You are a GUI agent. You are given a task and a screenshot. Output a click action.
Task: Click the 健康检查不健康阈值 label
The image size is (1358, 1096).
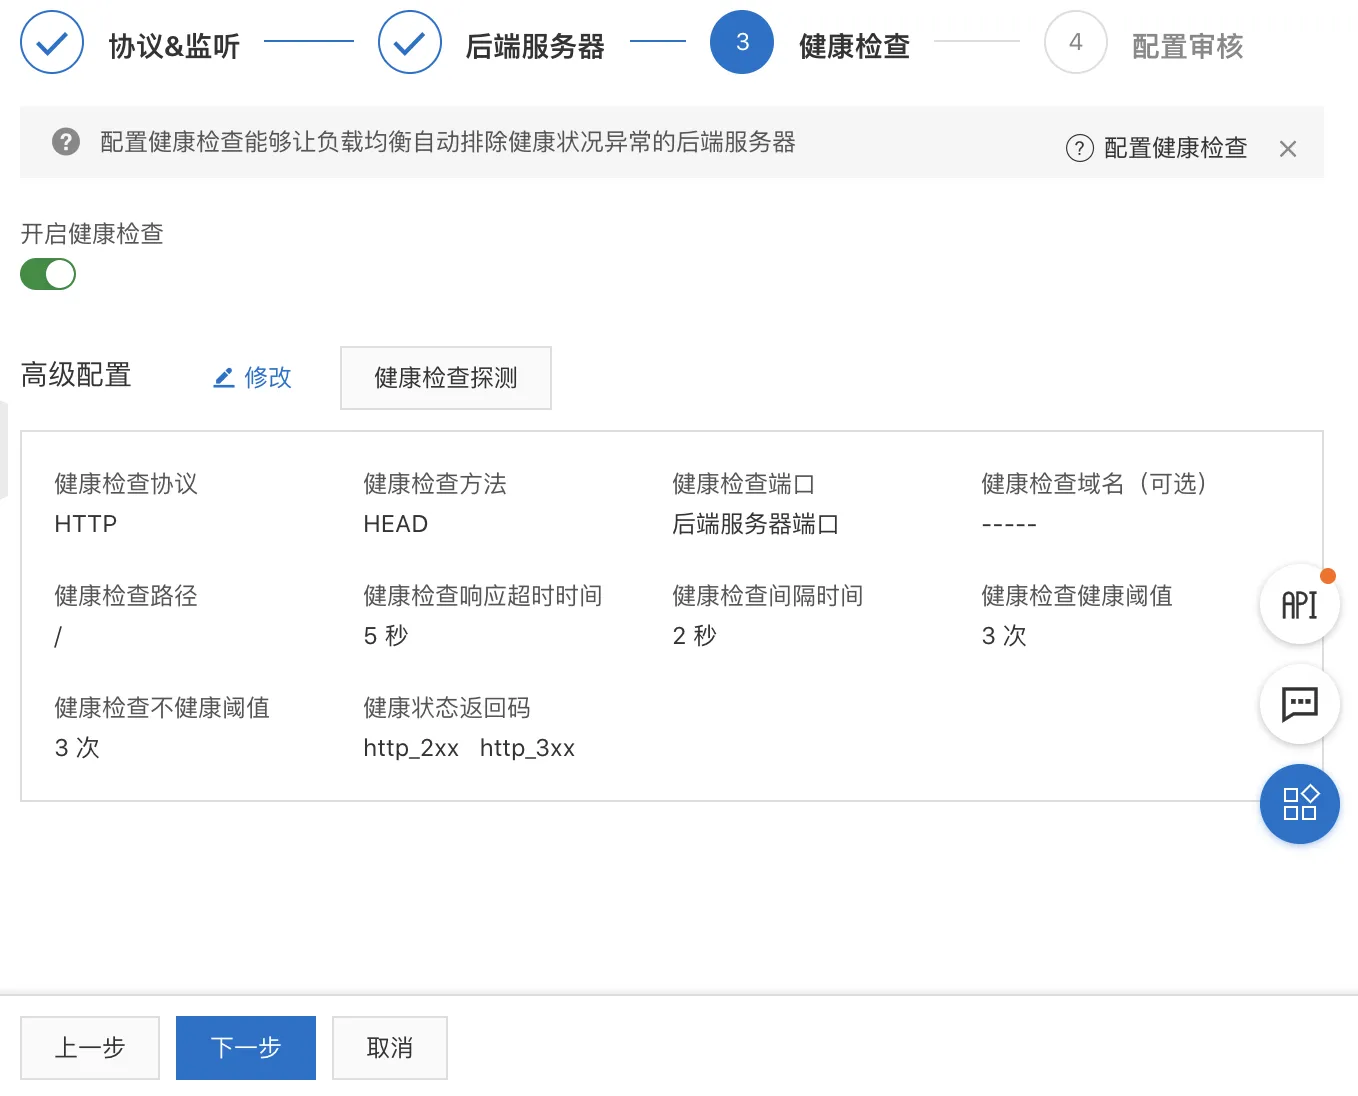tap(162, 708)
